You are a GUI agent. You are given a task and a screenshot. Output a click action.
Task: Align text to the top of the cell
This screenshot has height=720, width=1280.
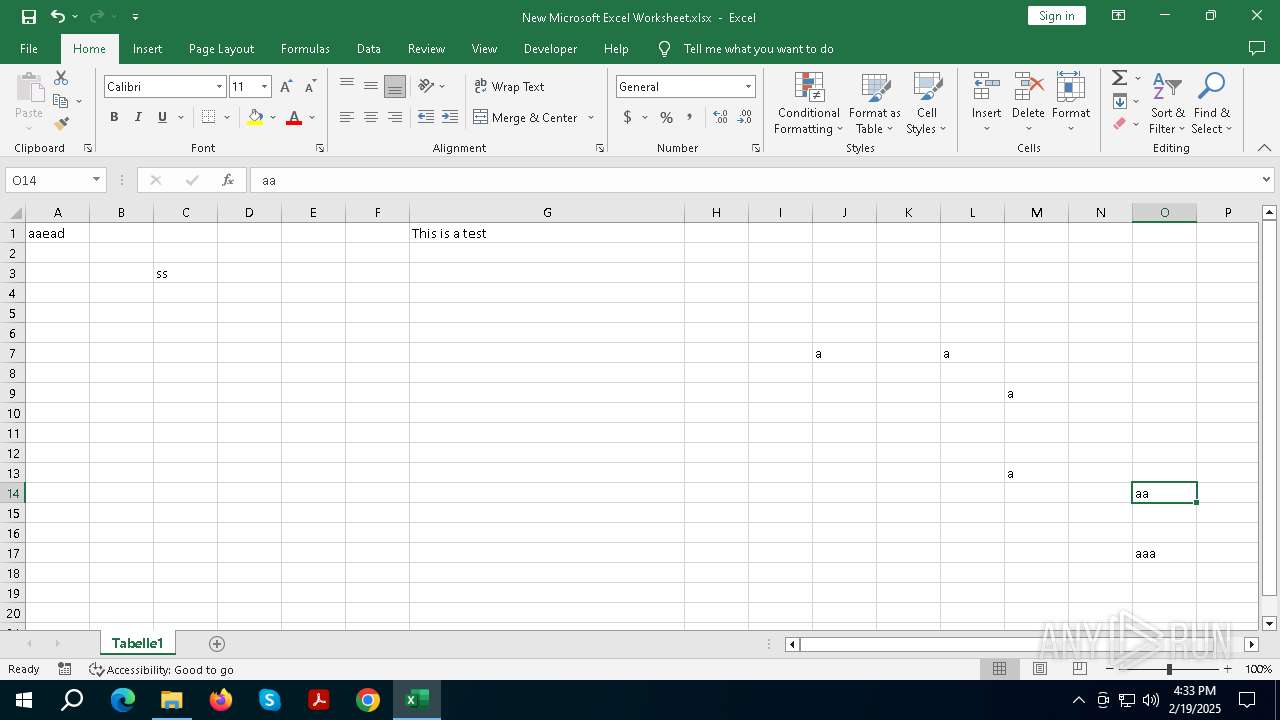point(347,86)
